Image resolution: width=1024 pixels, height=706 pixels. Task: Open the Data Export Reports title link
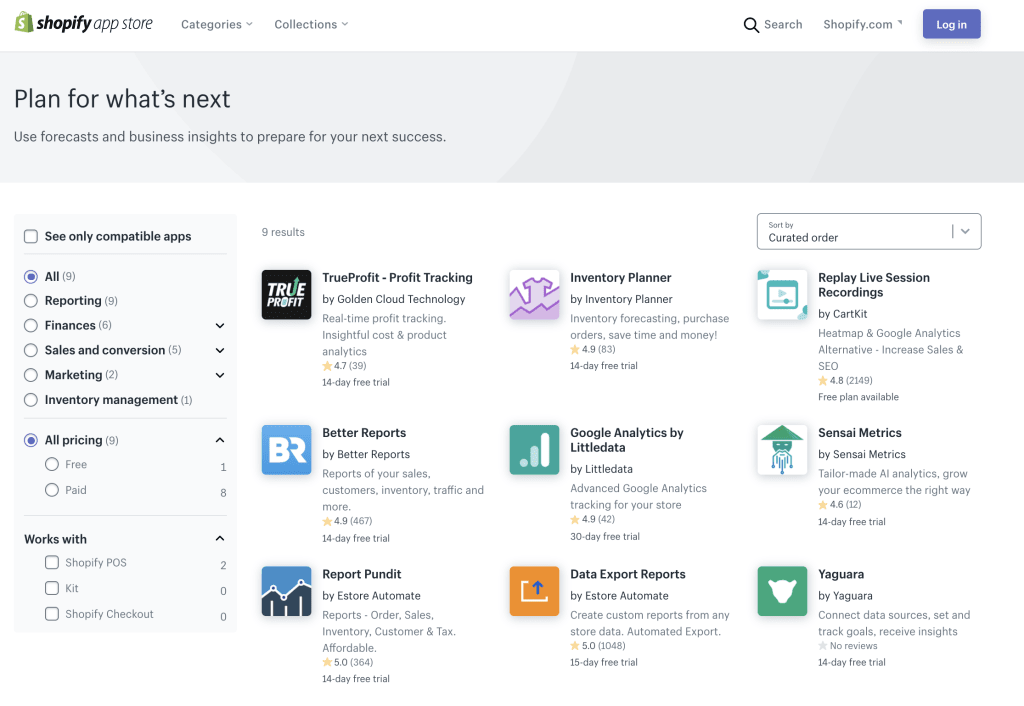pyautogui.click(x=628, y=574)
